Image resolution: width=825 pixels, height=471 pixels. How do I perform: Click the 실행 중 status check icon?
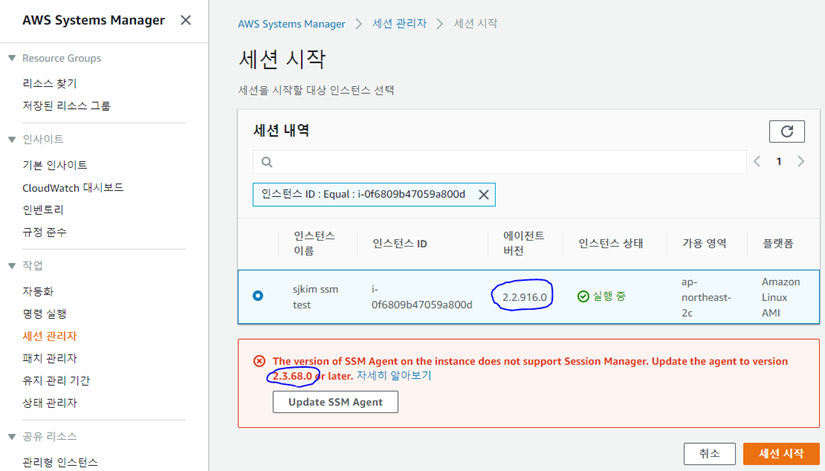(583, 297)
